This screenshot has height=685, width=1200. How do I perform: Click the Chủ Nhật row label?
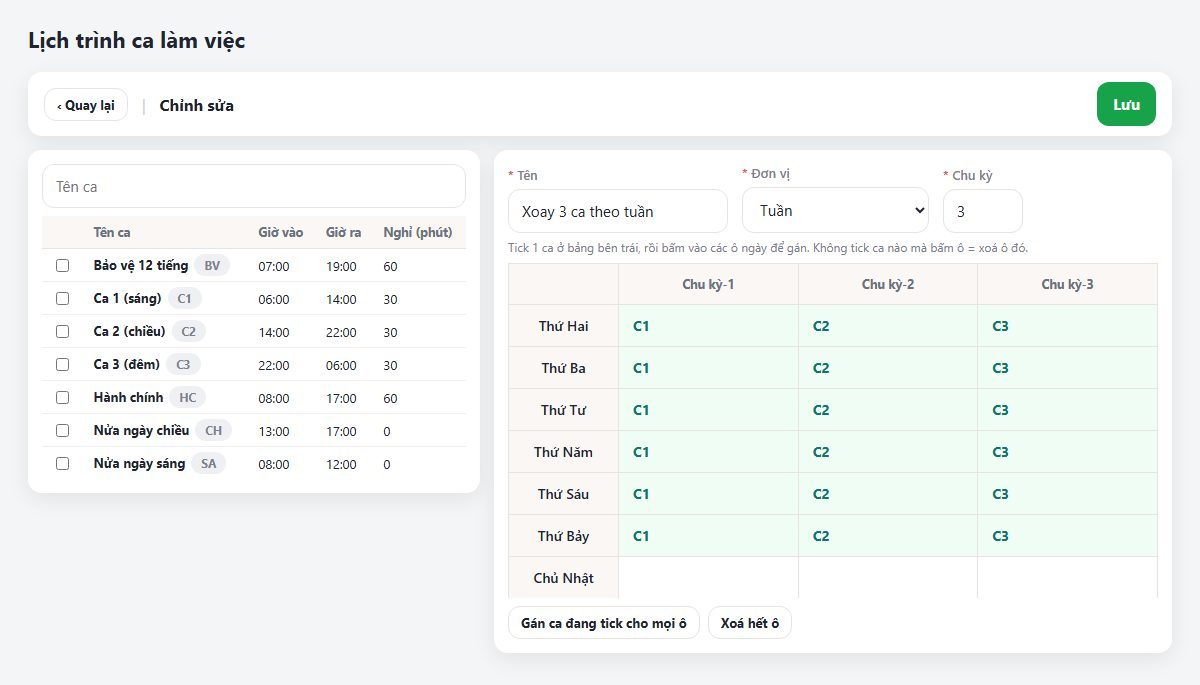(563, 578)
